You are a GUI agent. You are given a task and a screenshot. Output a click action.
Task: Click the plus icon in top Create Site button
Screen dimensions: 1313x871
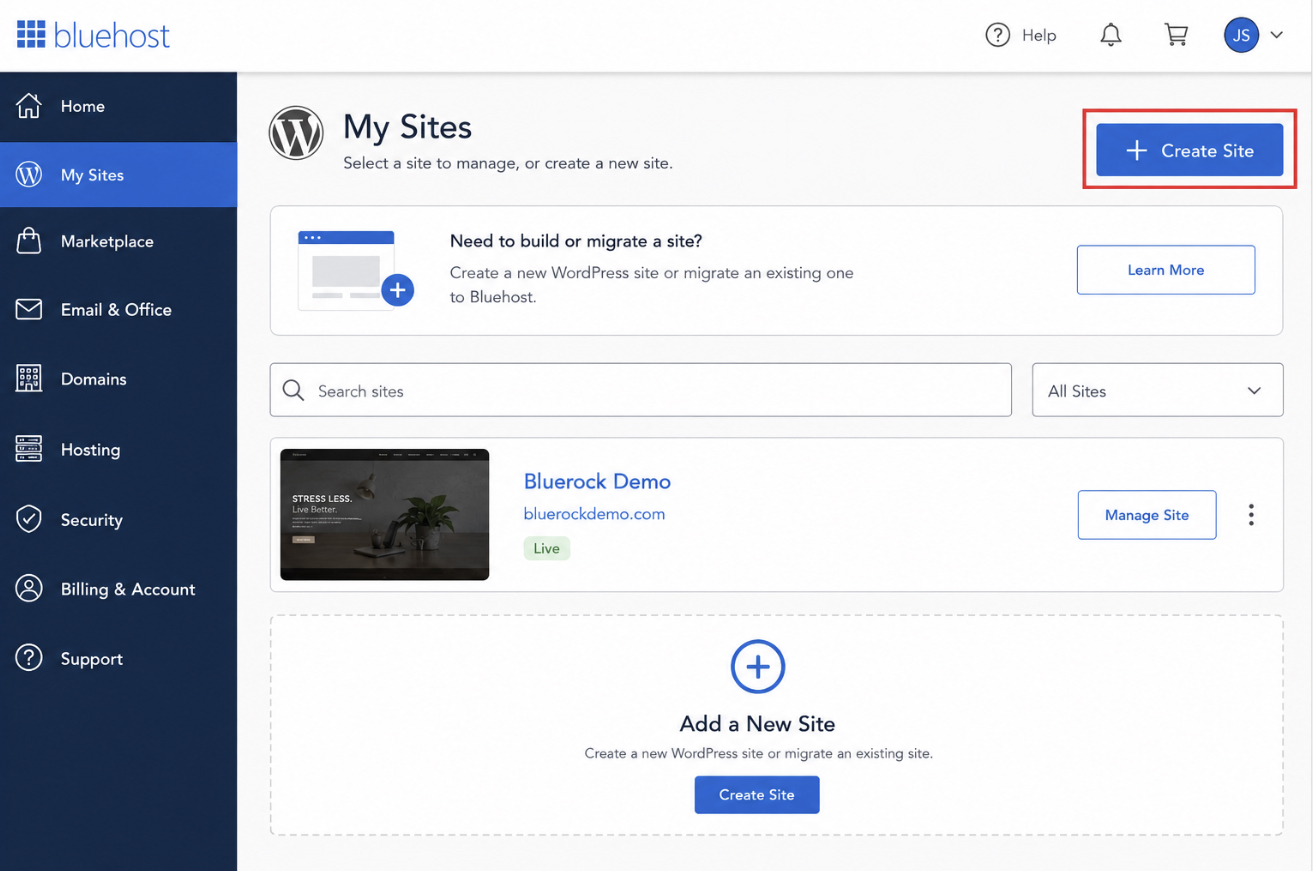tap(1136, 151)
